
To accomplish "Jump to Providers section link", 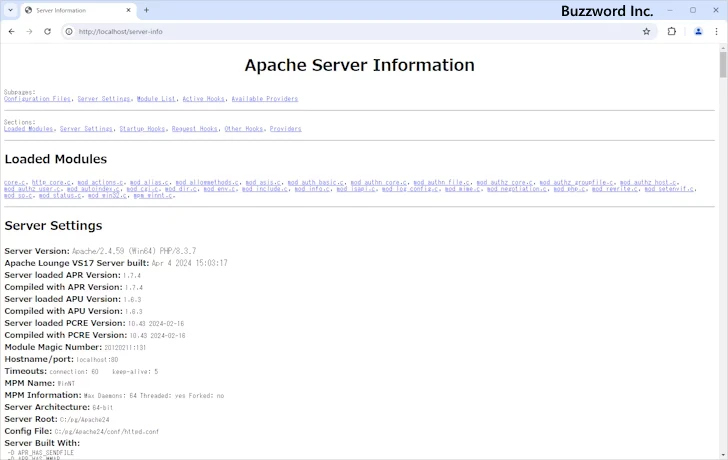I will coord(286,129).
